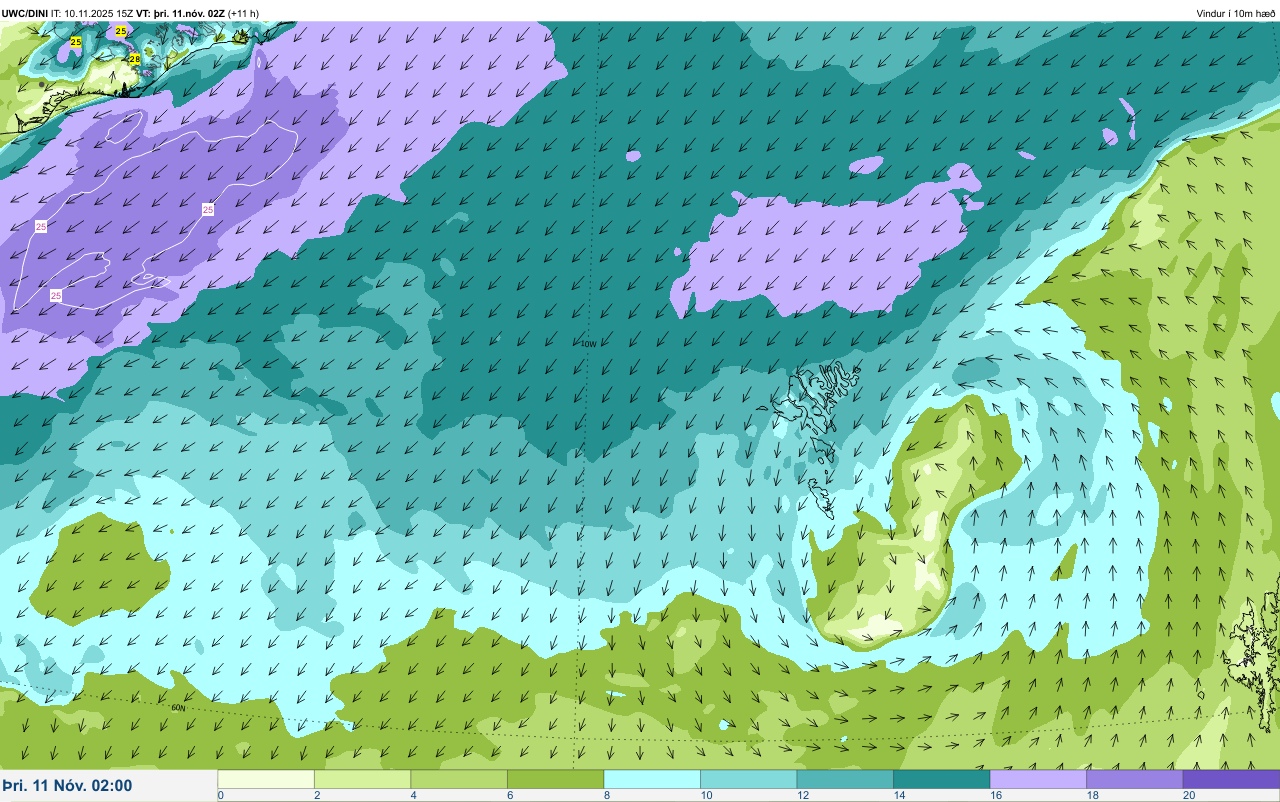Click the 0–2 palest yellow legend swatch
This screenshot has width=1280, height=802.
[266, 779]
